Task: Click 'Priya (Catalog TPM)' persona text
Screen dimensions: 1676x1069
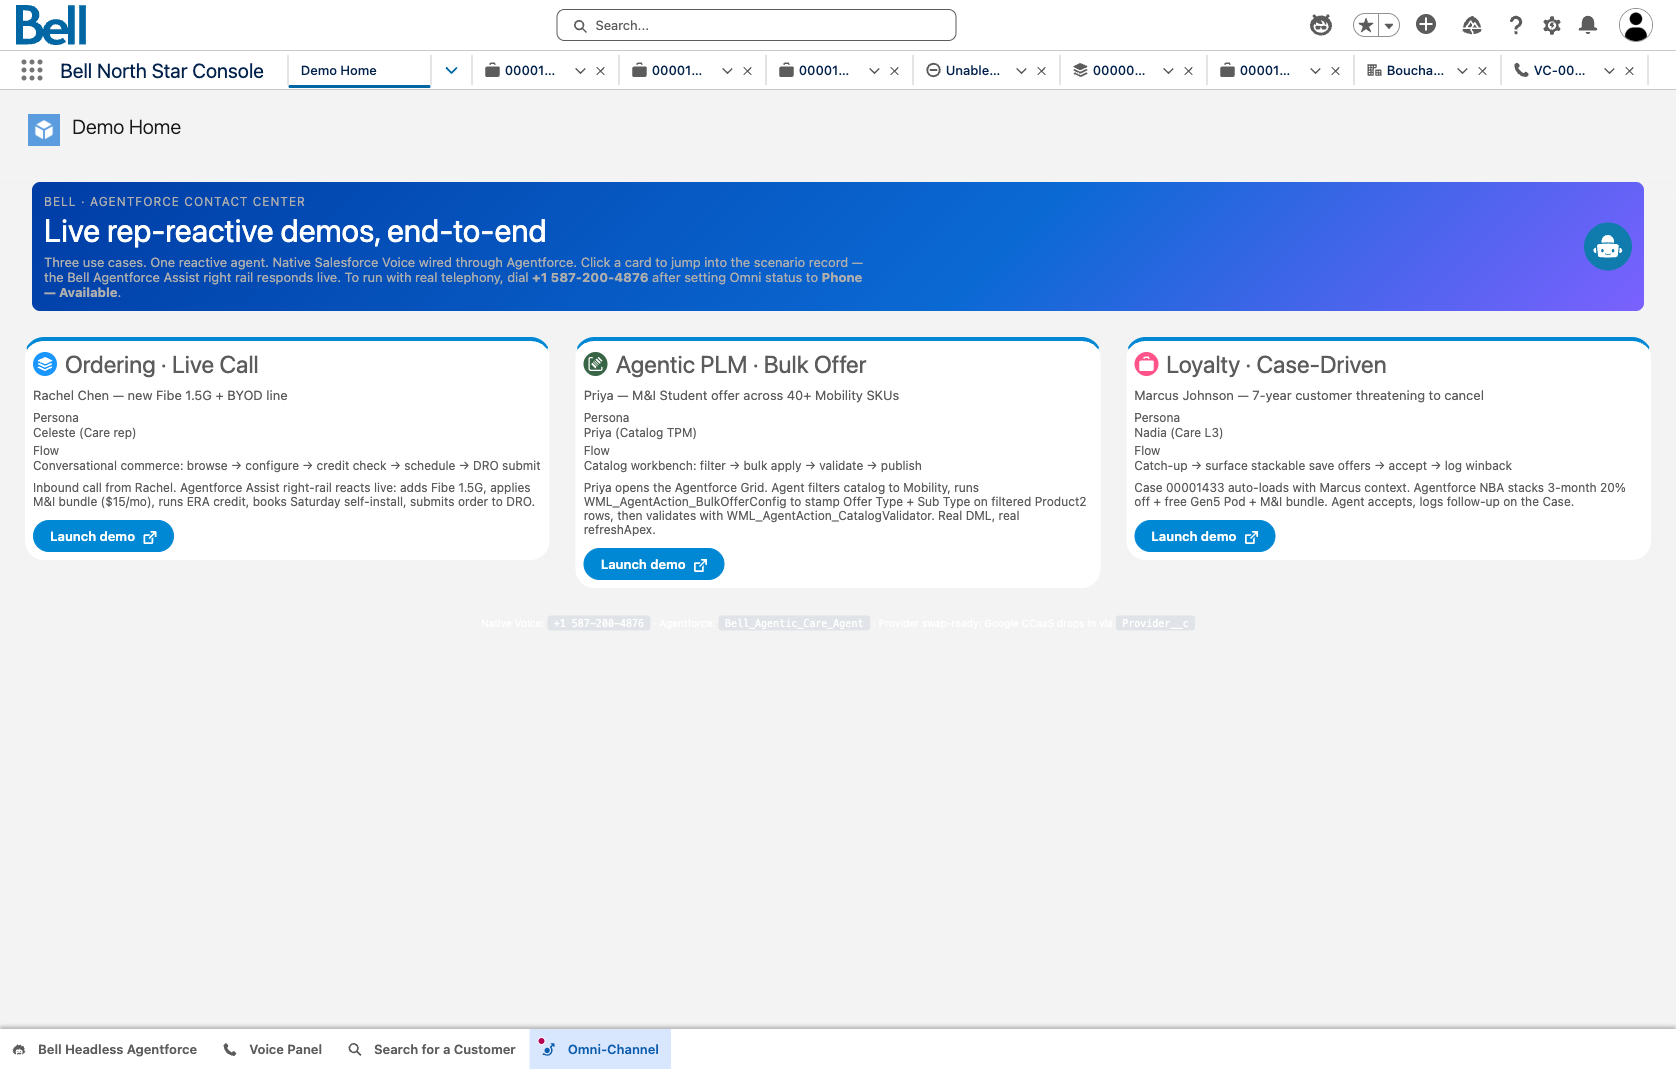Action: 640,433
